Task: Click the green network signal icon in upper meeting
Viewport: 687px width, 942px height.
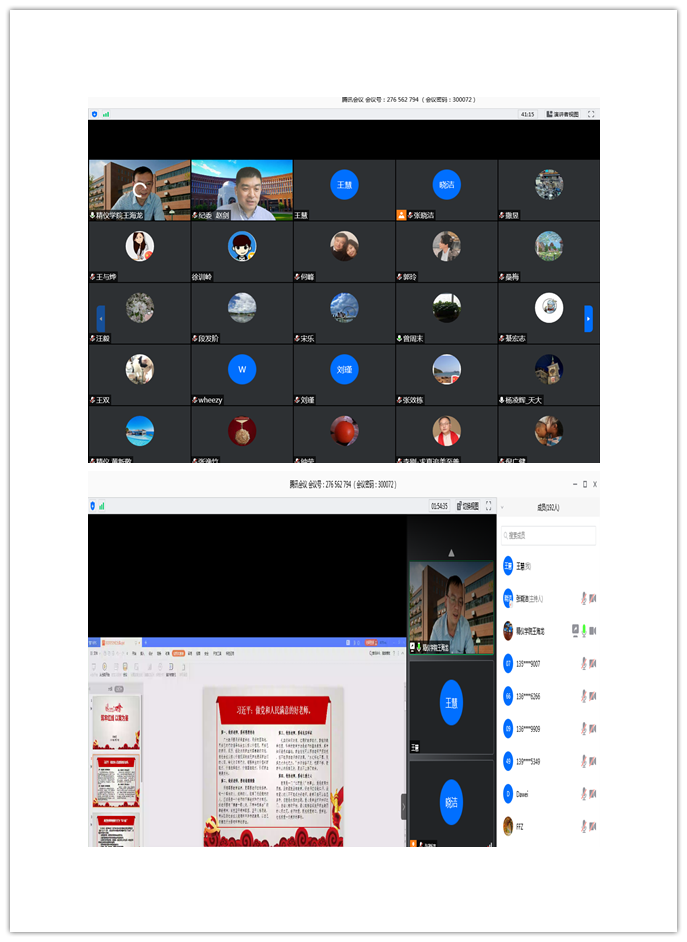Action: (x=106, y=114)
